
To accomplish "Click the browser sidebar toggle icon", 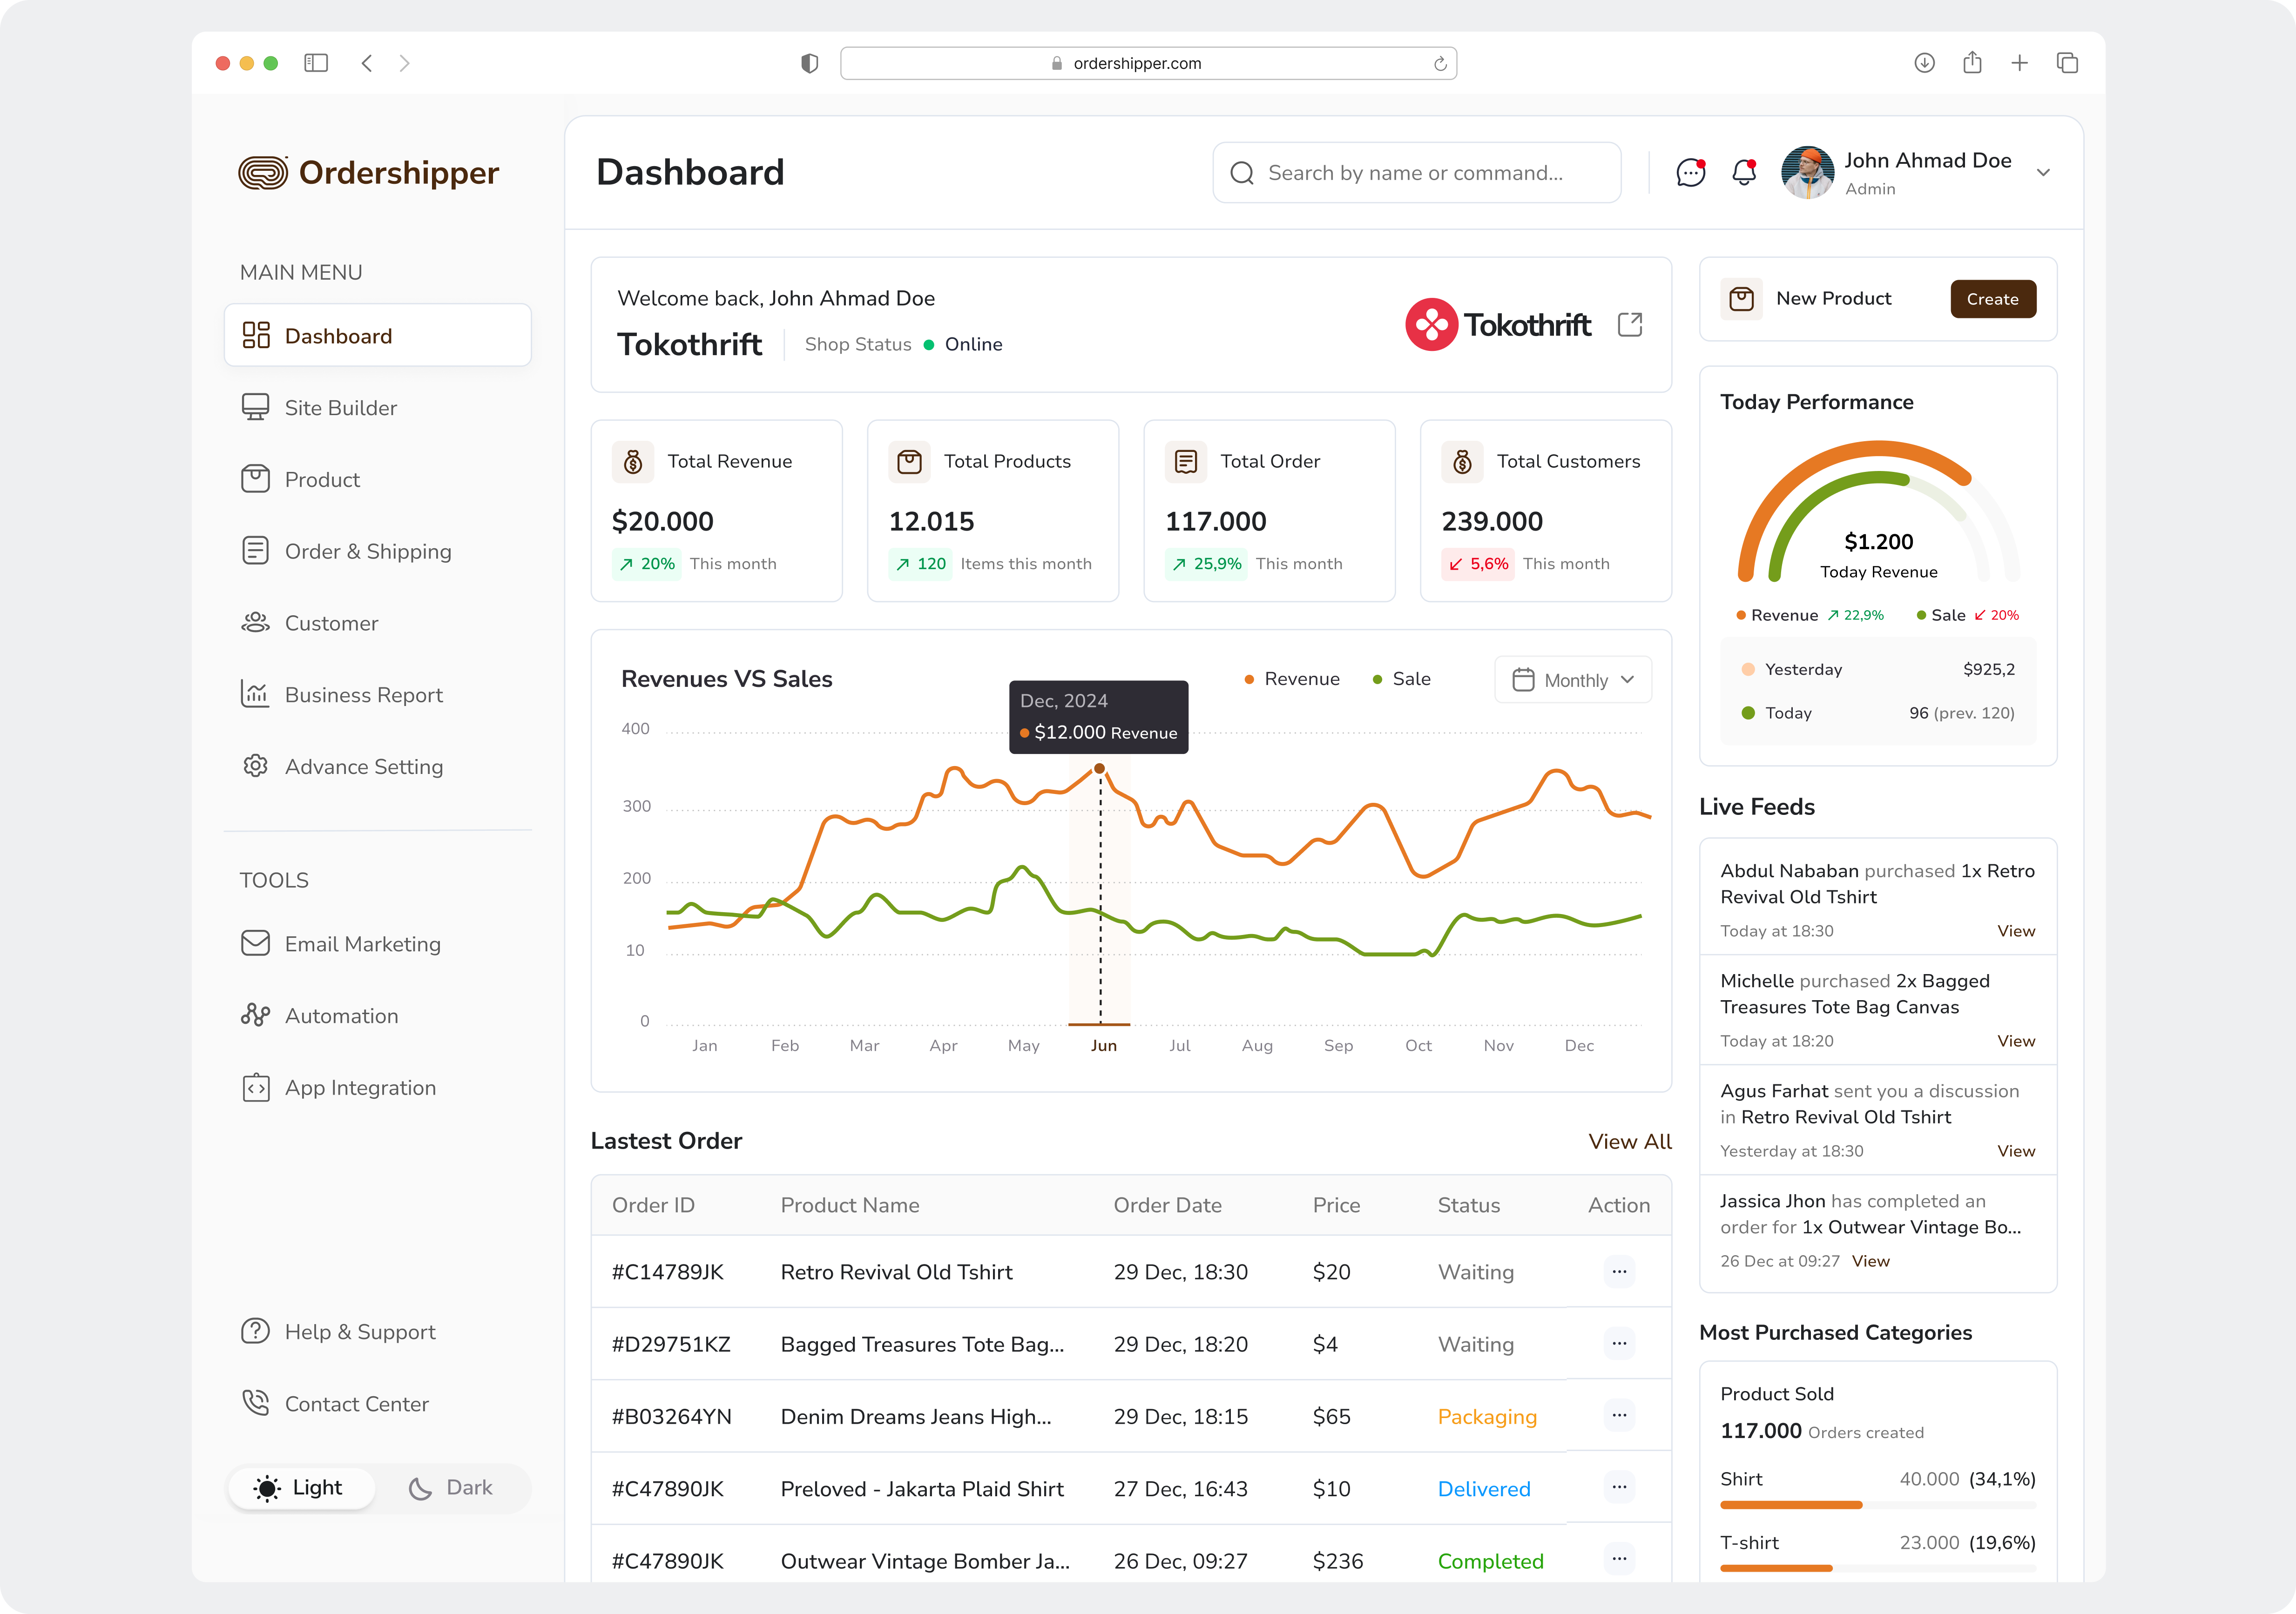I will 316,63.
